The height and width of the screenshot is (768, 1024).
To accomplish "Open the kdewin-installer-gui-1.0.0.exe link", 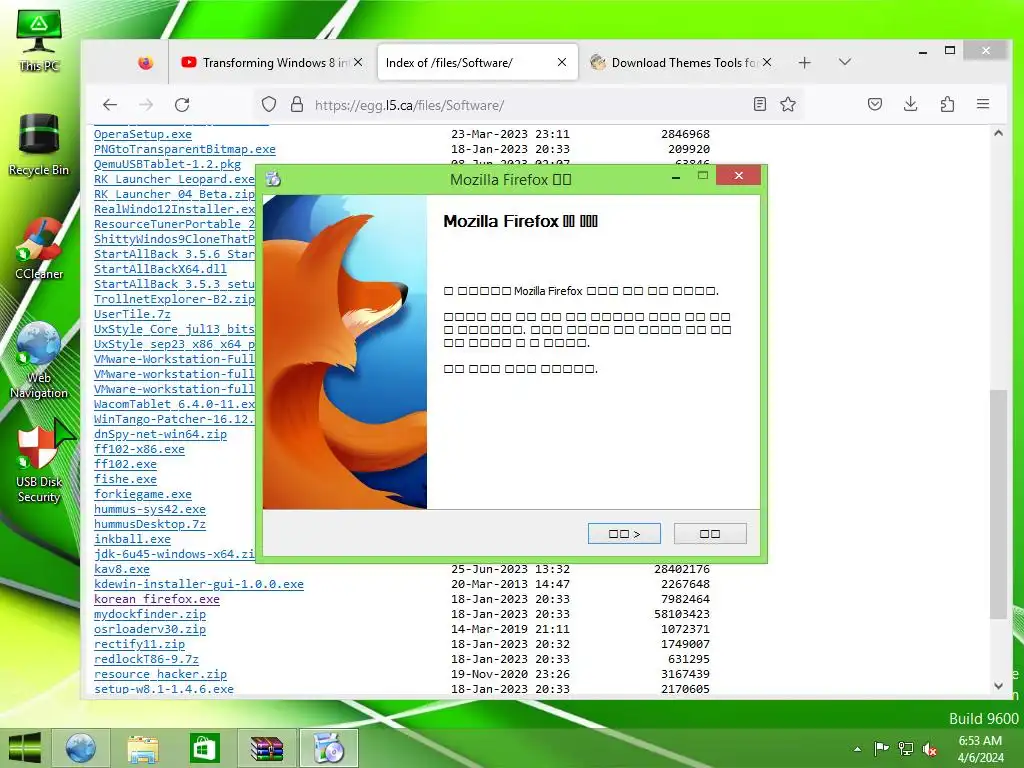I will pyautogui.click(x=199, y=584).
